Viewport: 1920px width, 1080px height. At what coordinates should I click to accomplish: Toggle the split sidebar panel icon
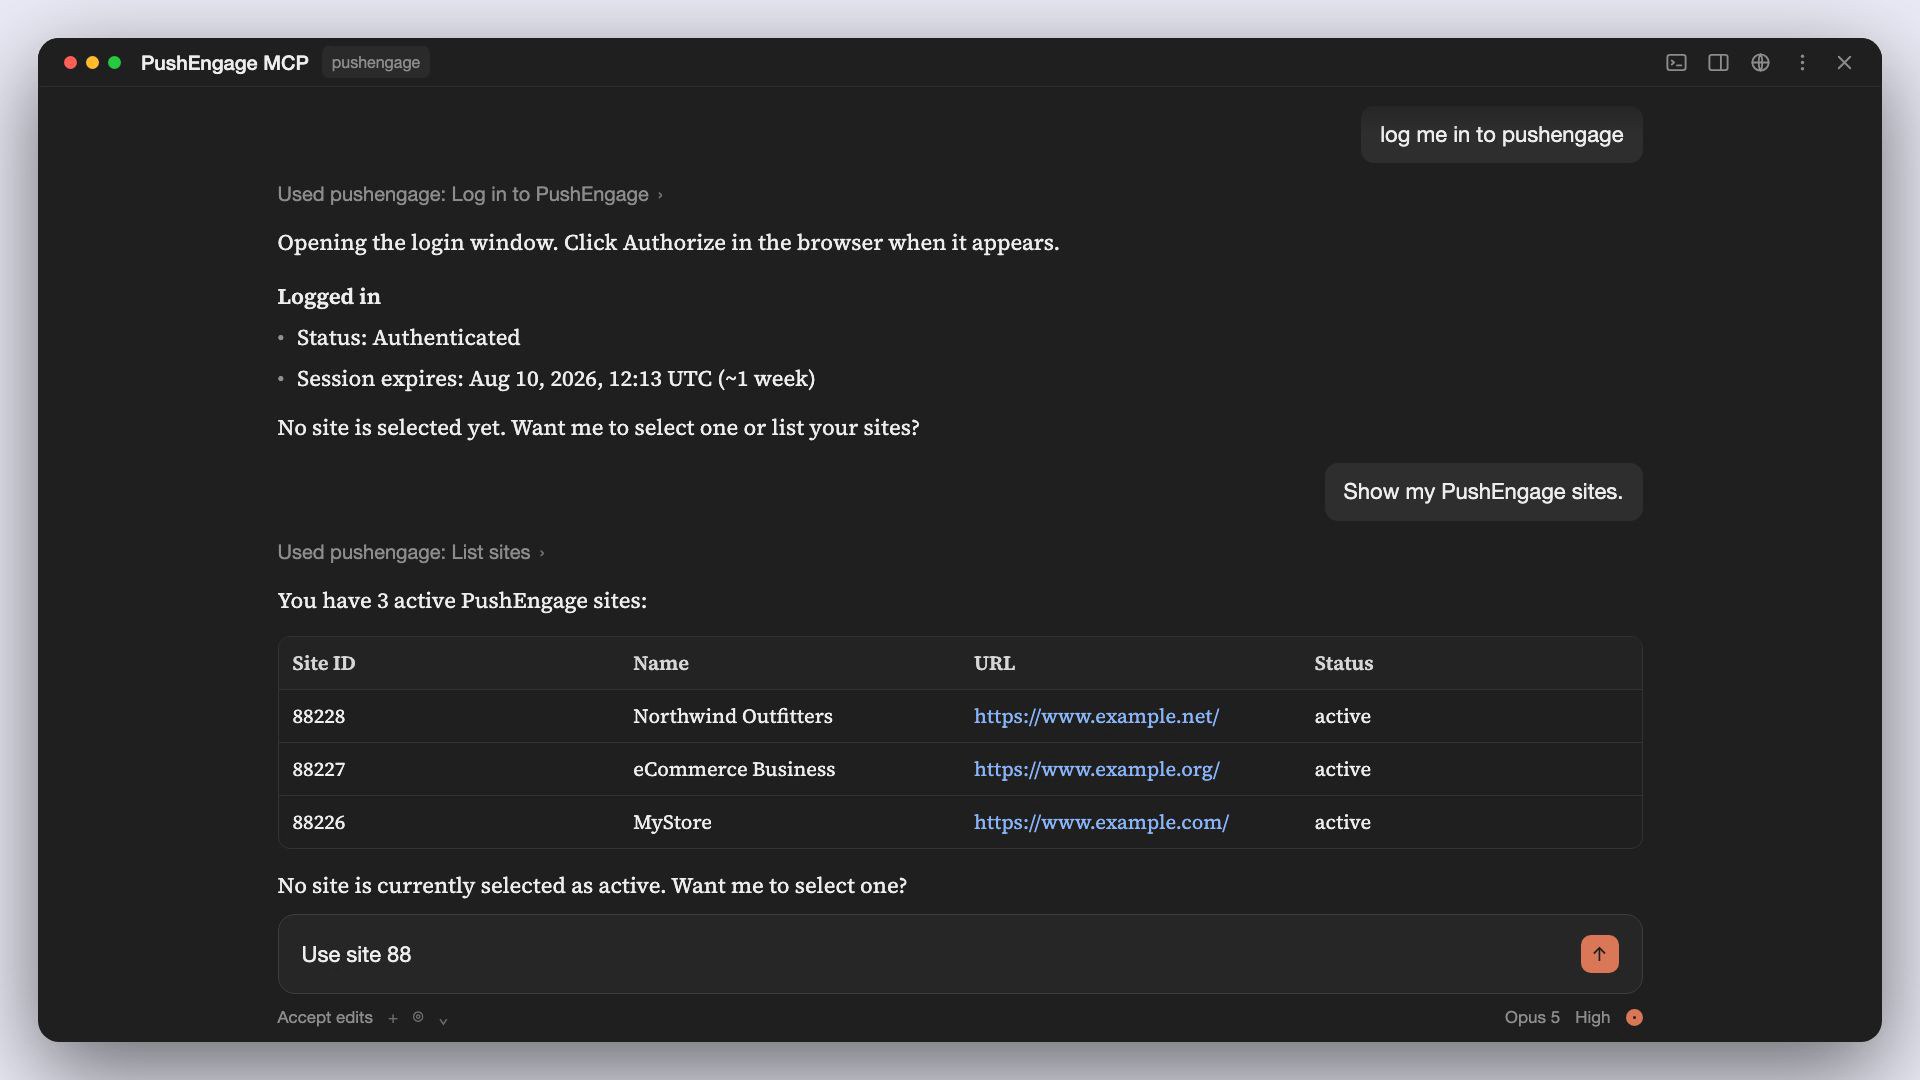[1718, 63]
